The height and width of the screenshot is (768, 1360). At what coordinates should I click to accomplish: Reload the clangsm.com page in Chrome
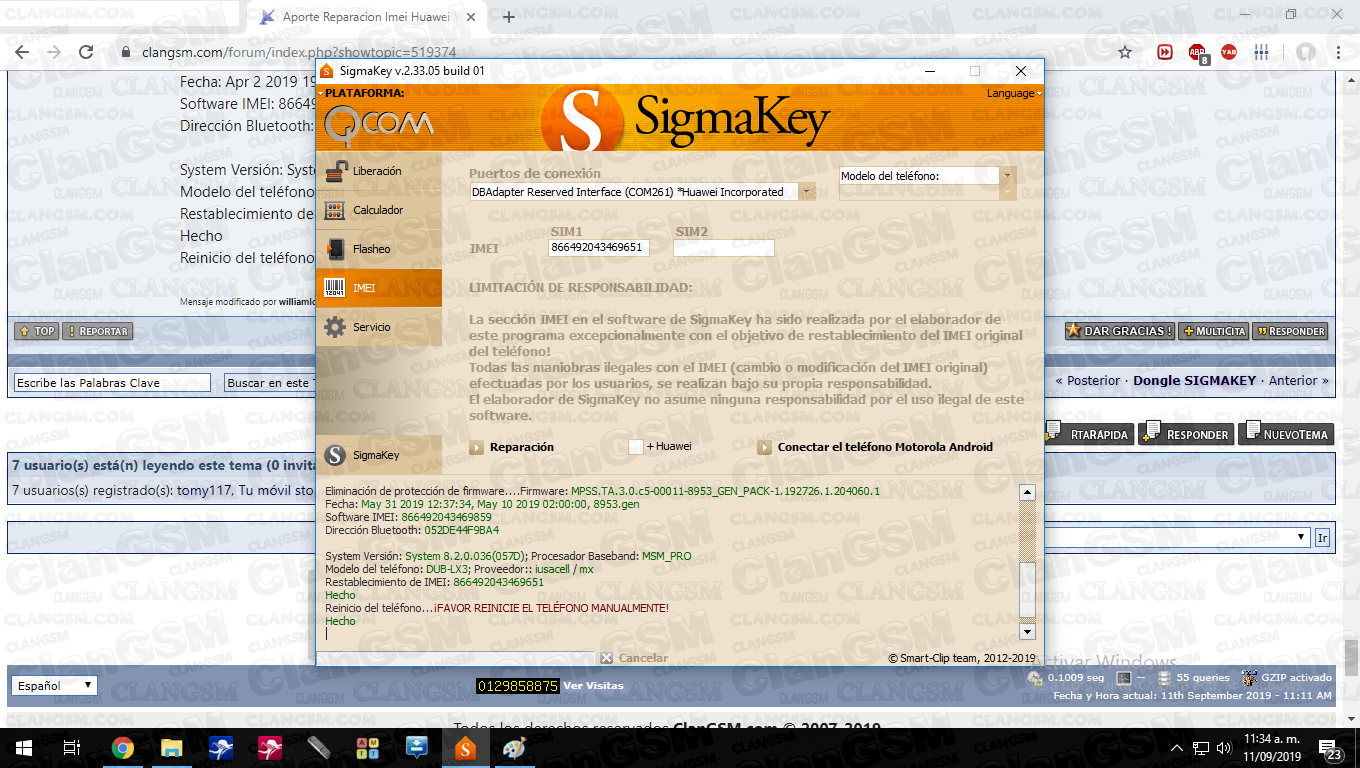pyautogui.click(x=86, y=52)
